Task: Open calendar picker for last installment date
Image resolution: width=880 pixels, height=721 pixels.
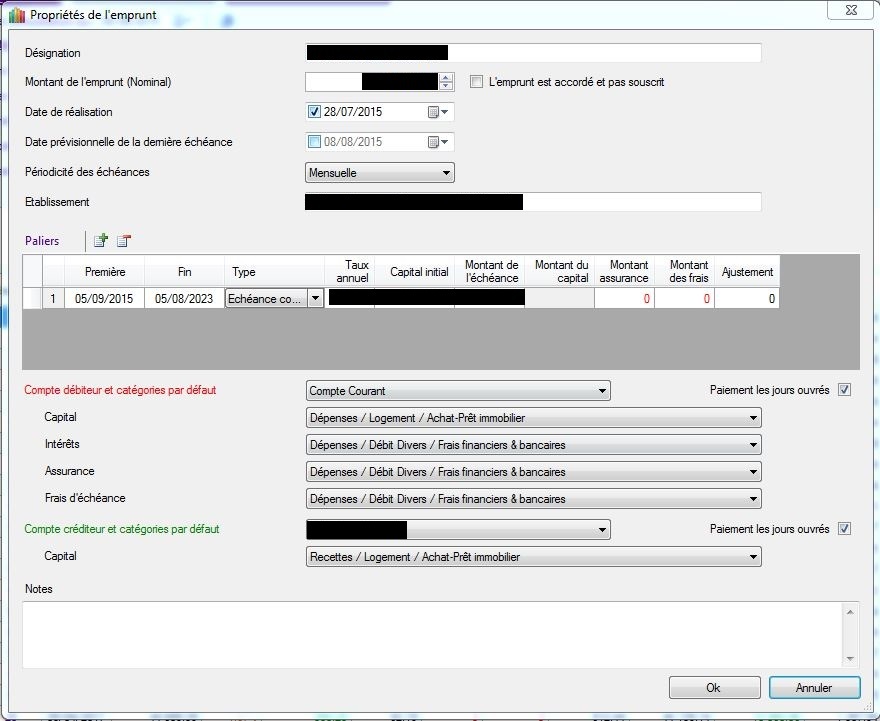Action: 438,142
